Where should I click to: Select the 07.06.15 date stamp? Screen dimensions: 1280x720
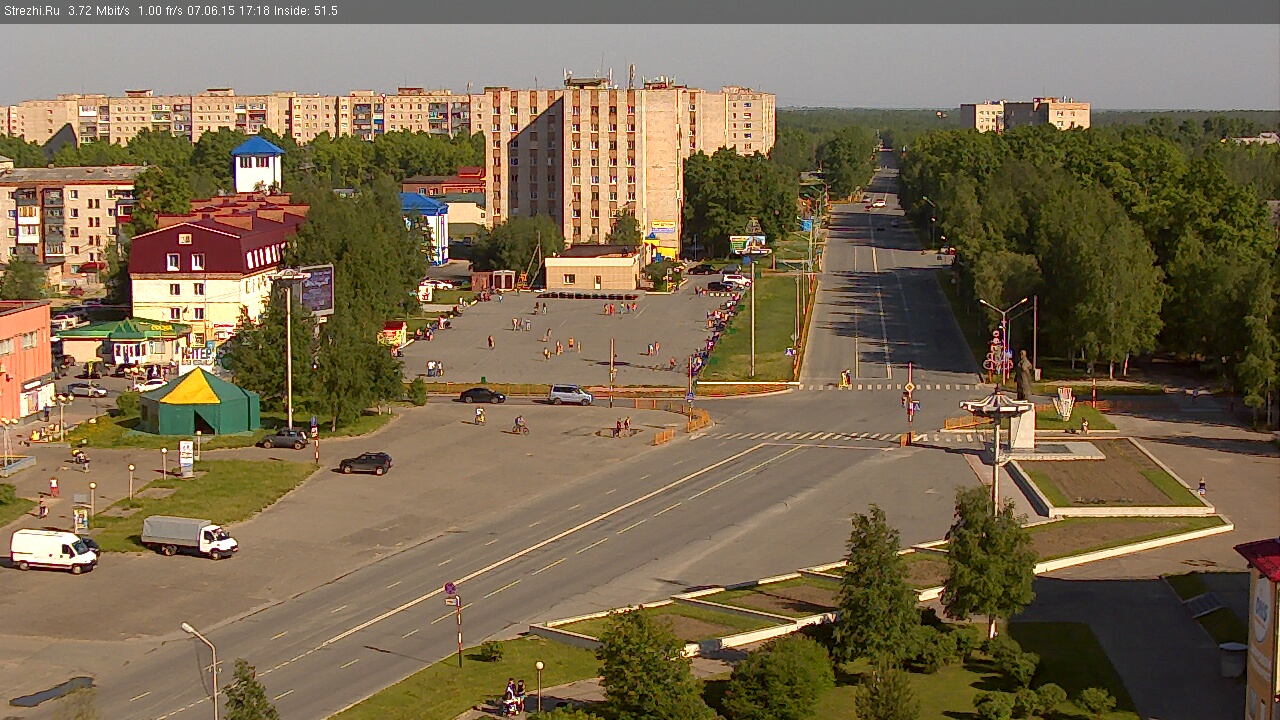coord(209,11)
